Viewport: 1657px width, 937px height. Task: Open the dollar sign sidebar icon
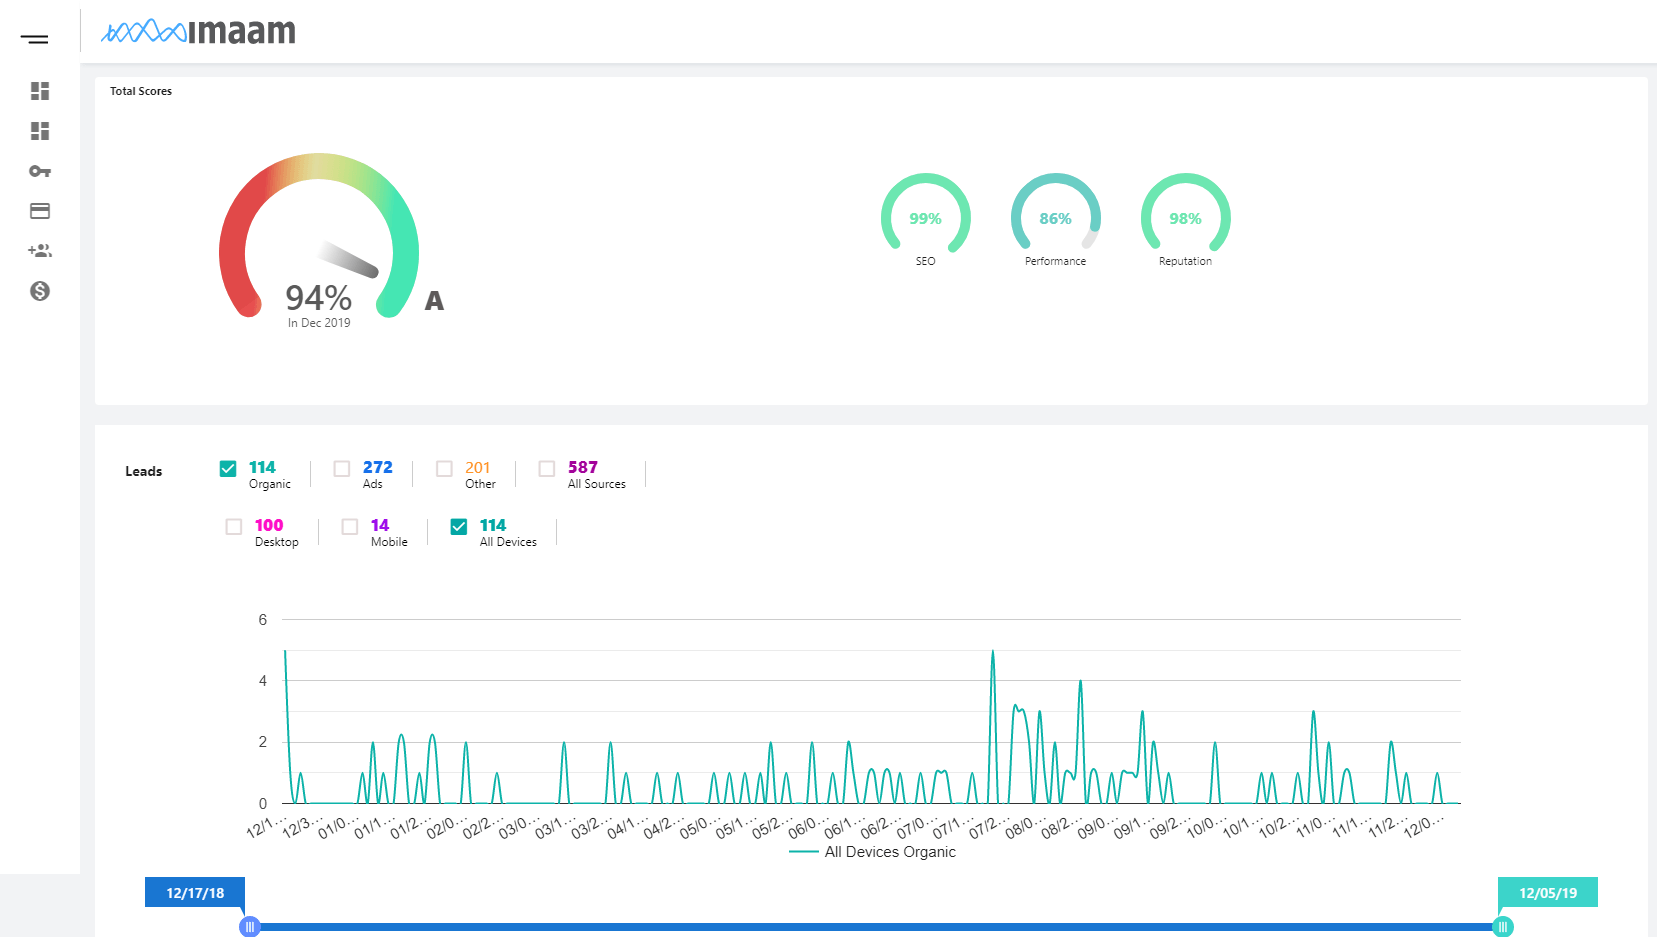click(40, 291)
